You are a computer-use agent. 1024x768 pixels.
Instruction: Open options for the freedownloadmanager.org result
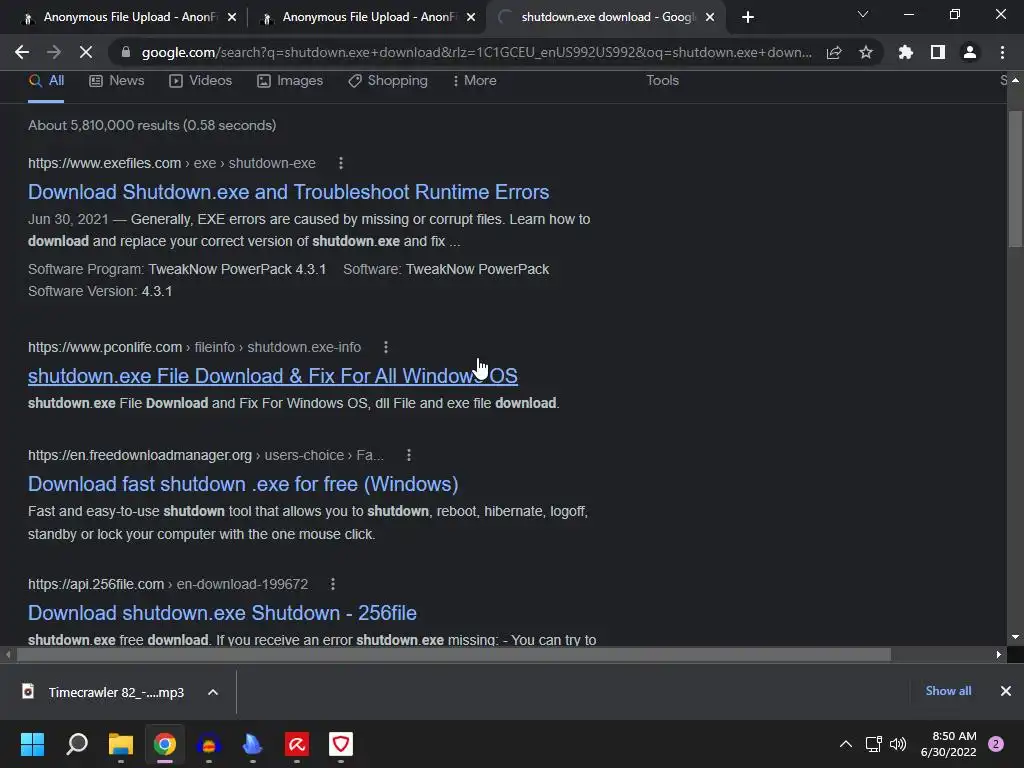(409, 455)
